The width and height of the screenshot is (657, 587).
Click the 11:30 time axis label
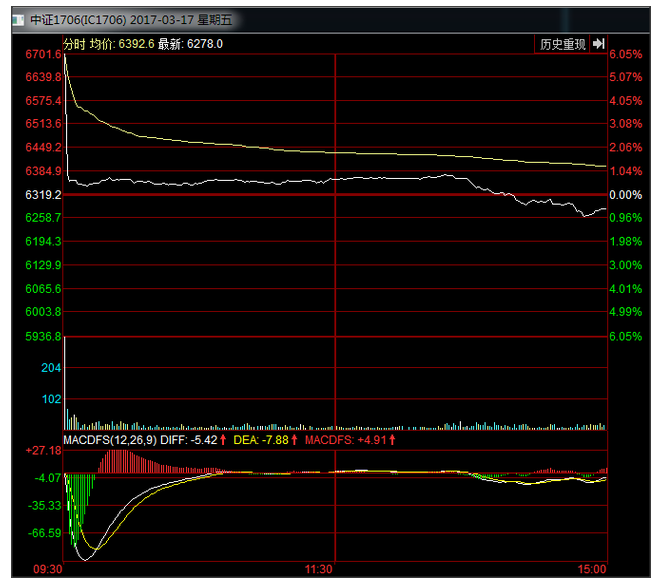[x=318, y=569]
